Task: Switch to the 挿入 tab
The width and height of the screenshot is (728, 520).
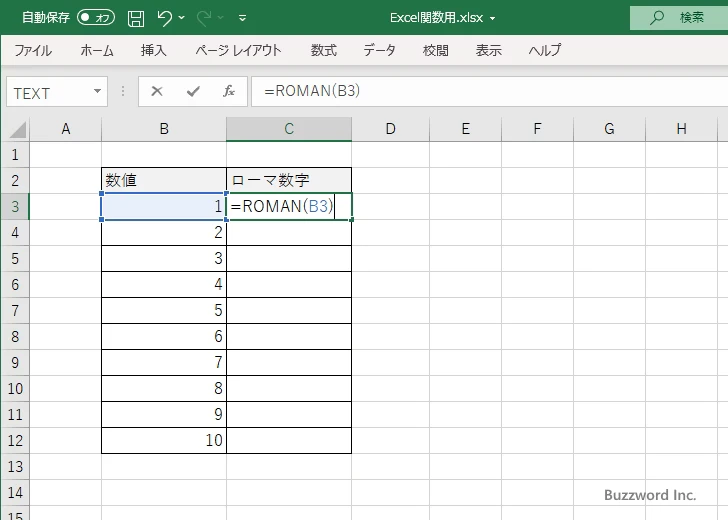Action: (154, 50)
